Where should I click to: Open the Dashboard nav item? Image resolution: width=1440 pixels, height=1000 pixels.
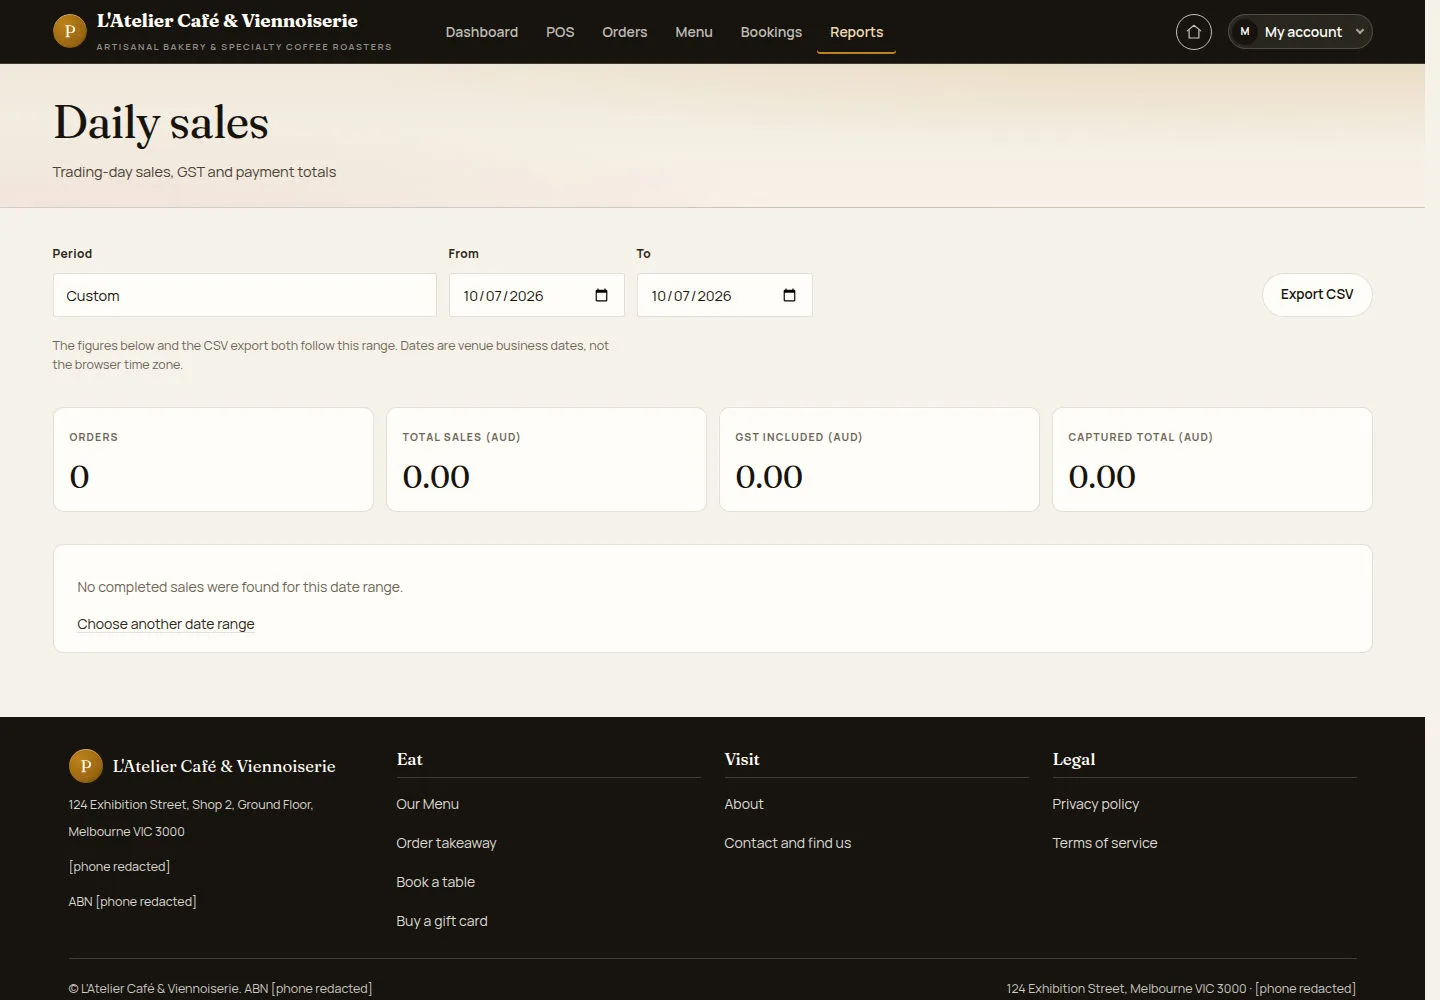482,32
